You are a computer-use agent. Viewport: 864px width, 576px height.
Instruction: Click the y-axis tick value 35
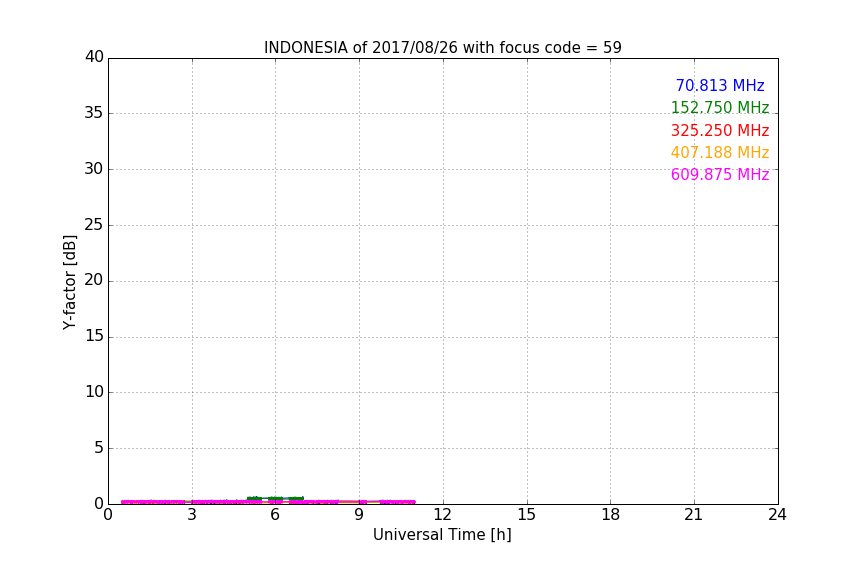pyautogui.click(x=94, y=113)
